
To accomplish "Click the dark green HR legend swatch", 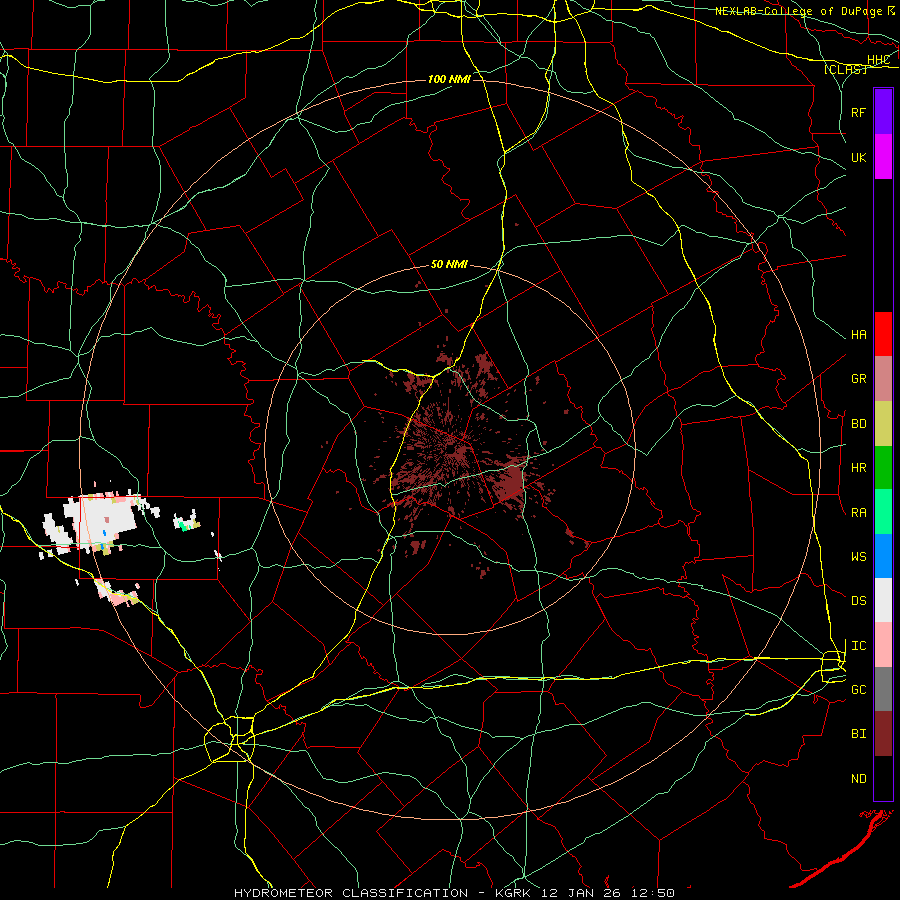I will tap(883, 468).
